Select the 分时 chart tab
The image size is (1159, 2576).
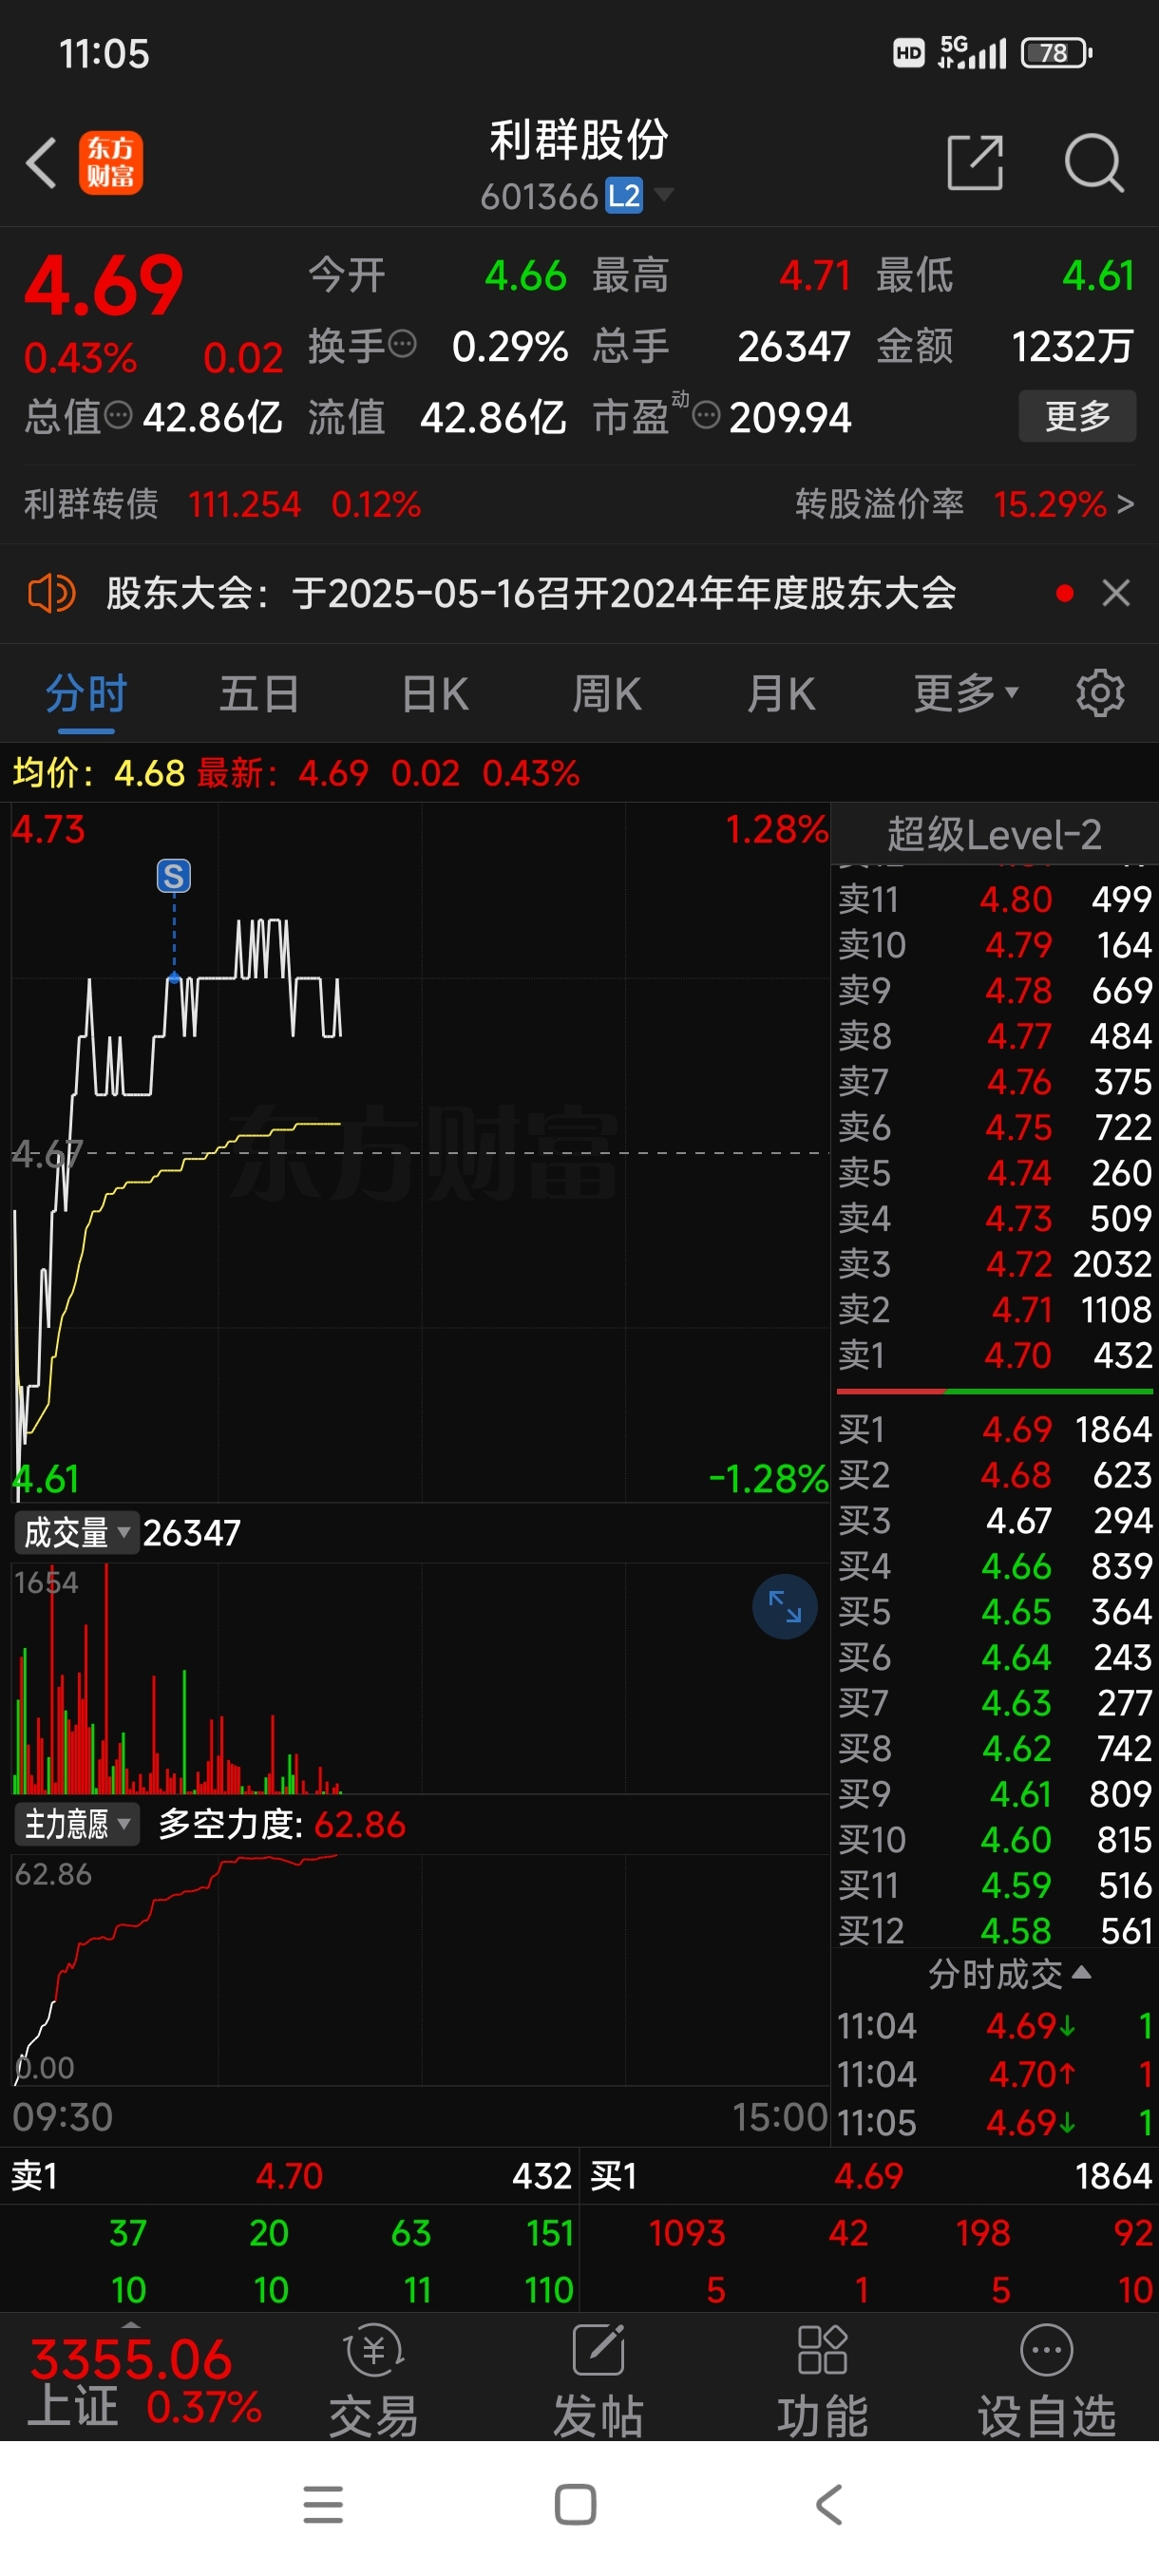(x=86, y=693)
